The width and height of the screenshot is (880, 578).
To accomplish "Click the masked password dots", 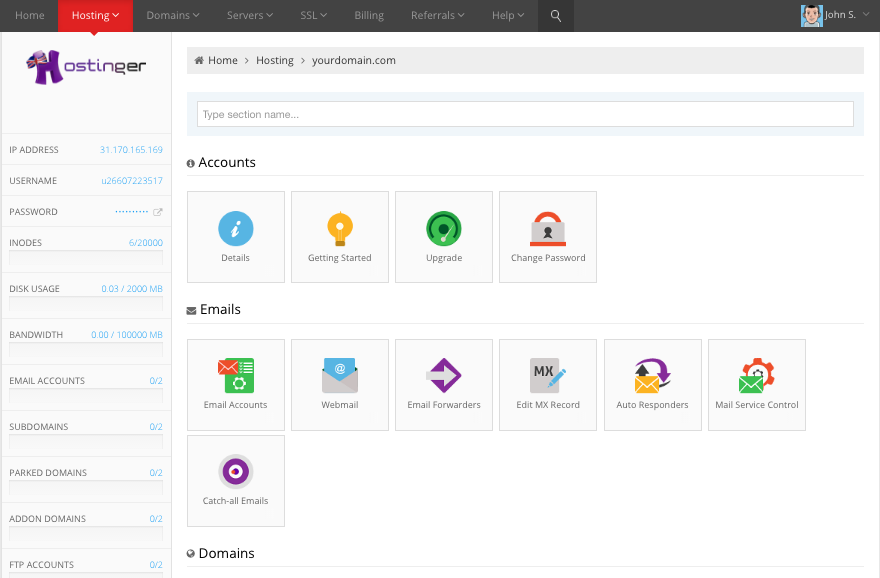I will point(131,212).
